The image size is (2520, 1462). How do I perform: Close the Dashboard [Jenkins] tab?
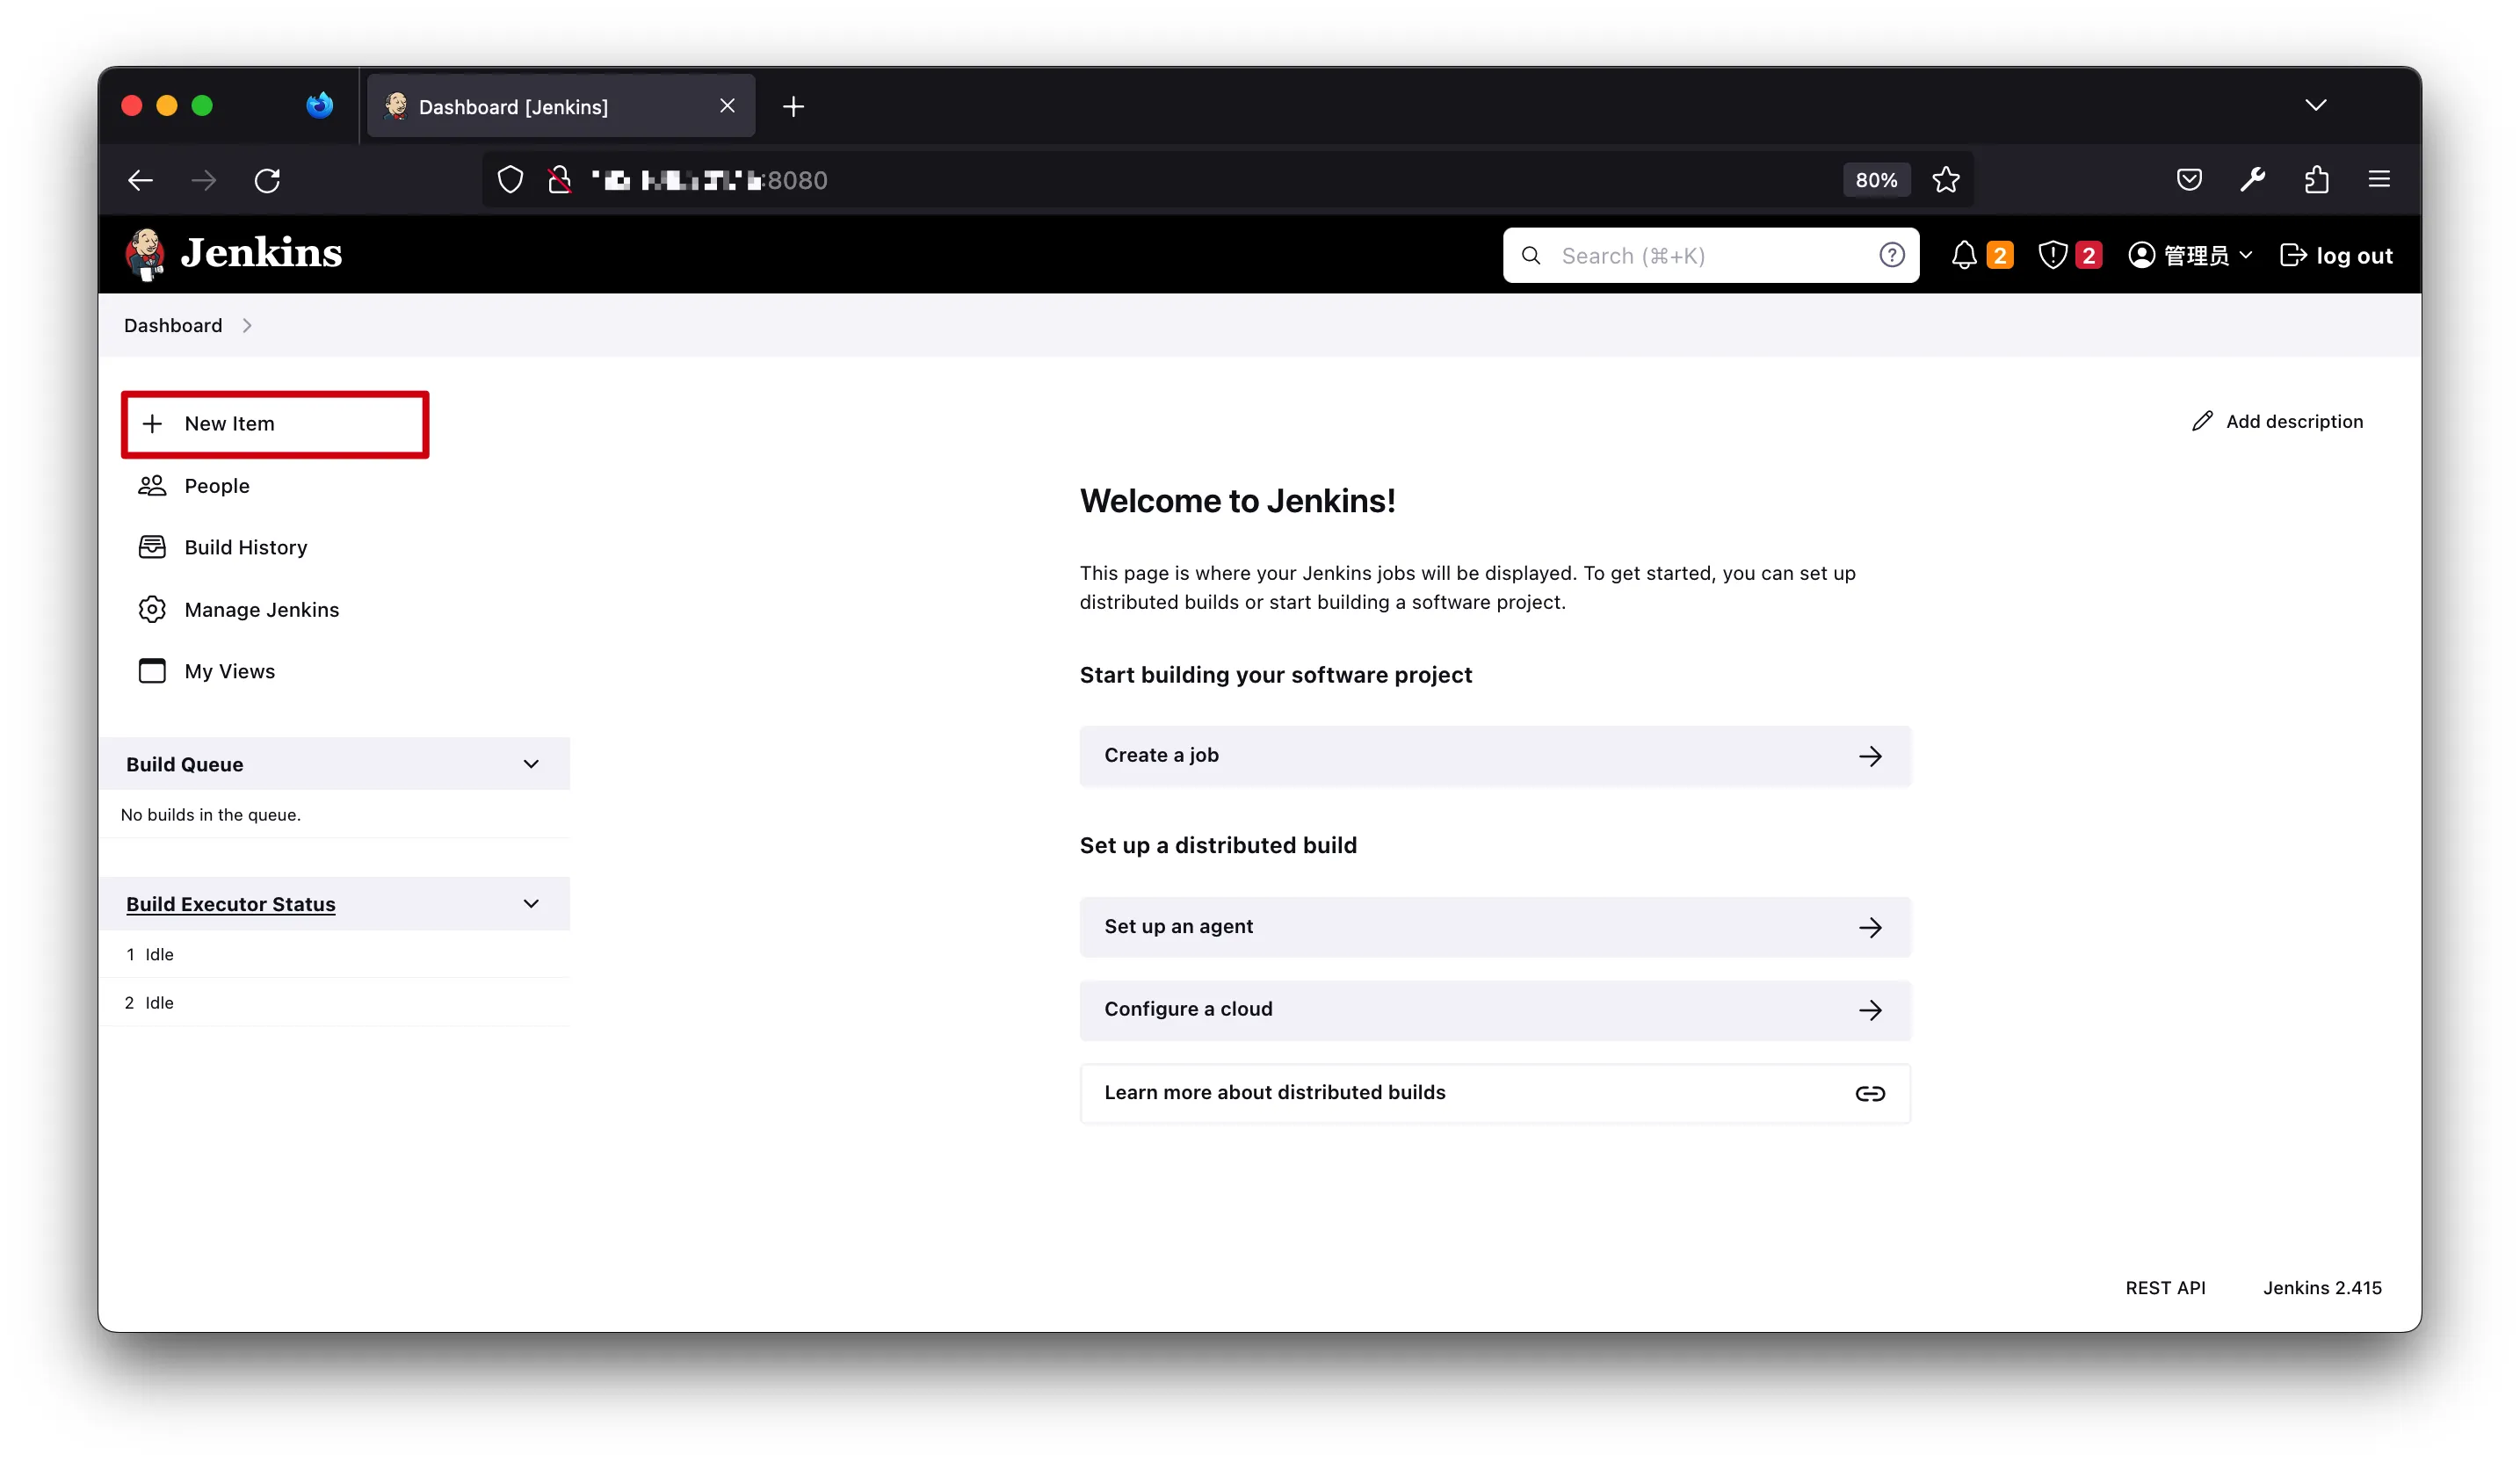tap(727, 105)
